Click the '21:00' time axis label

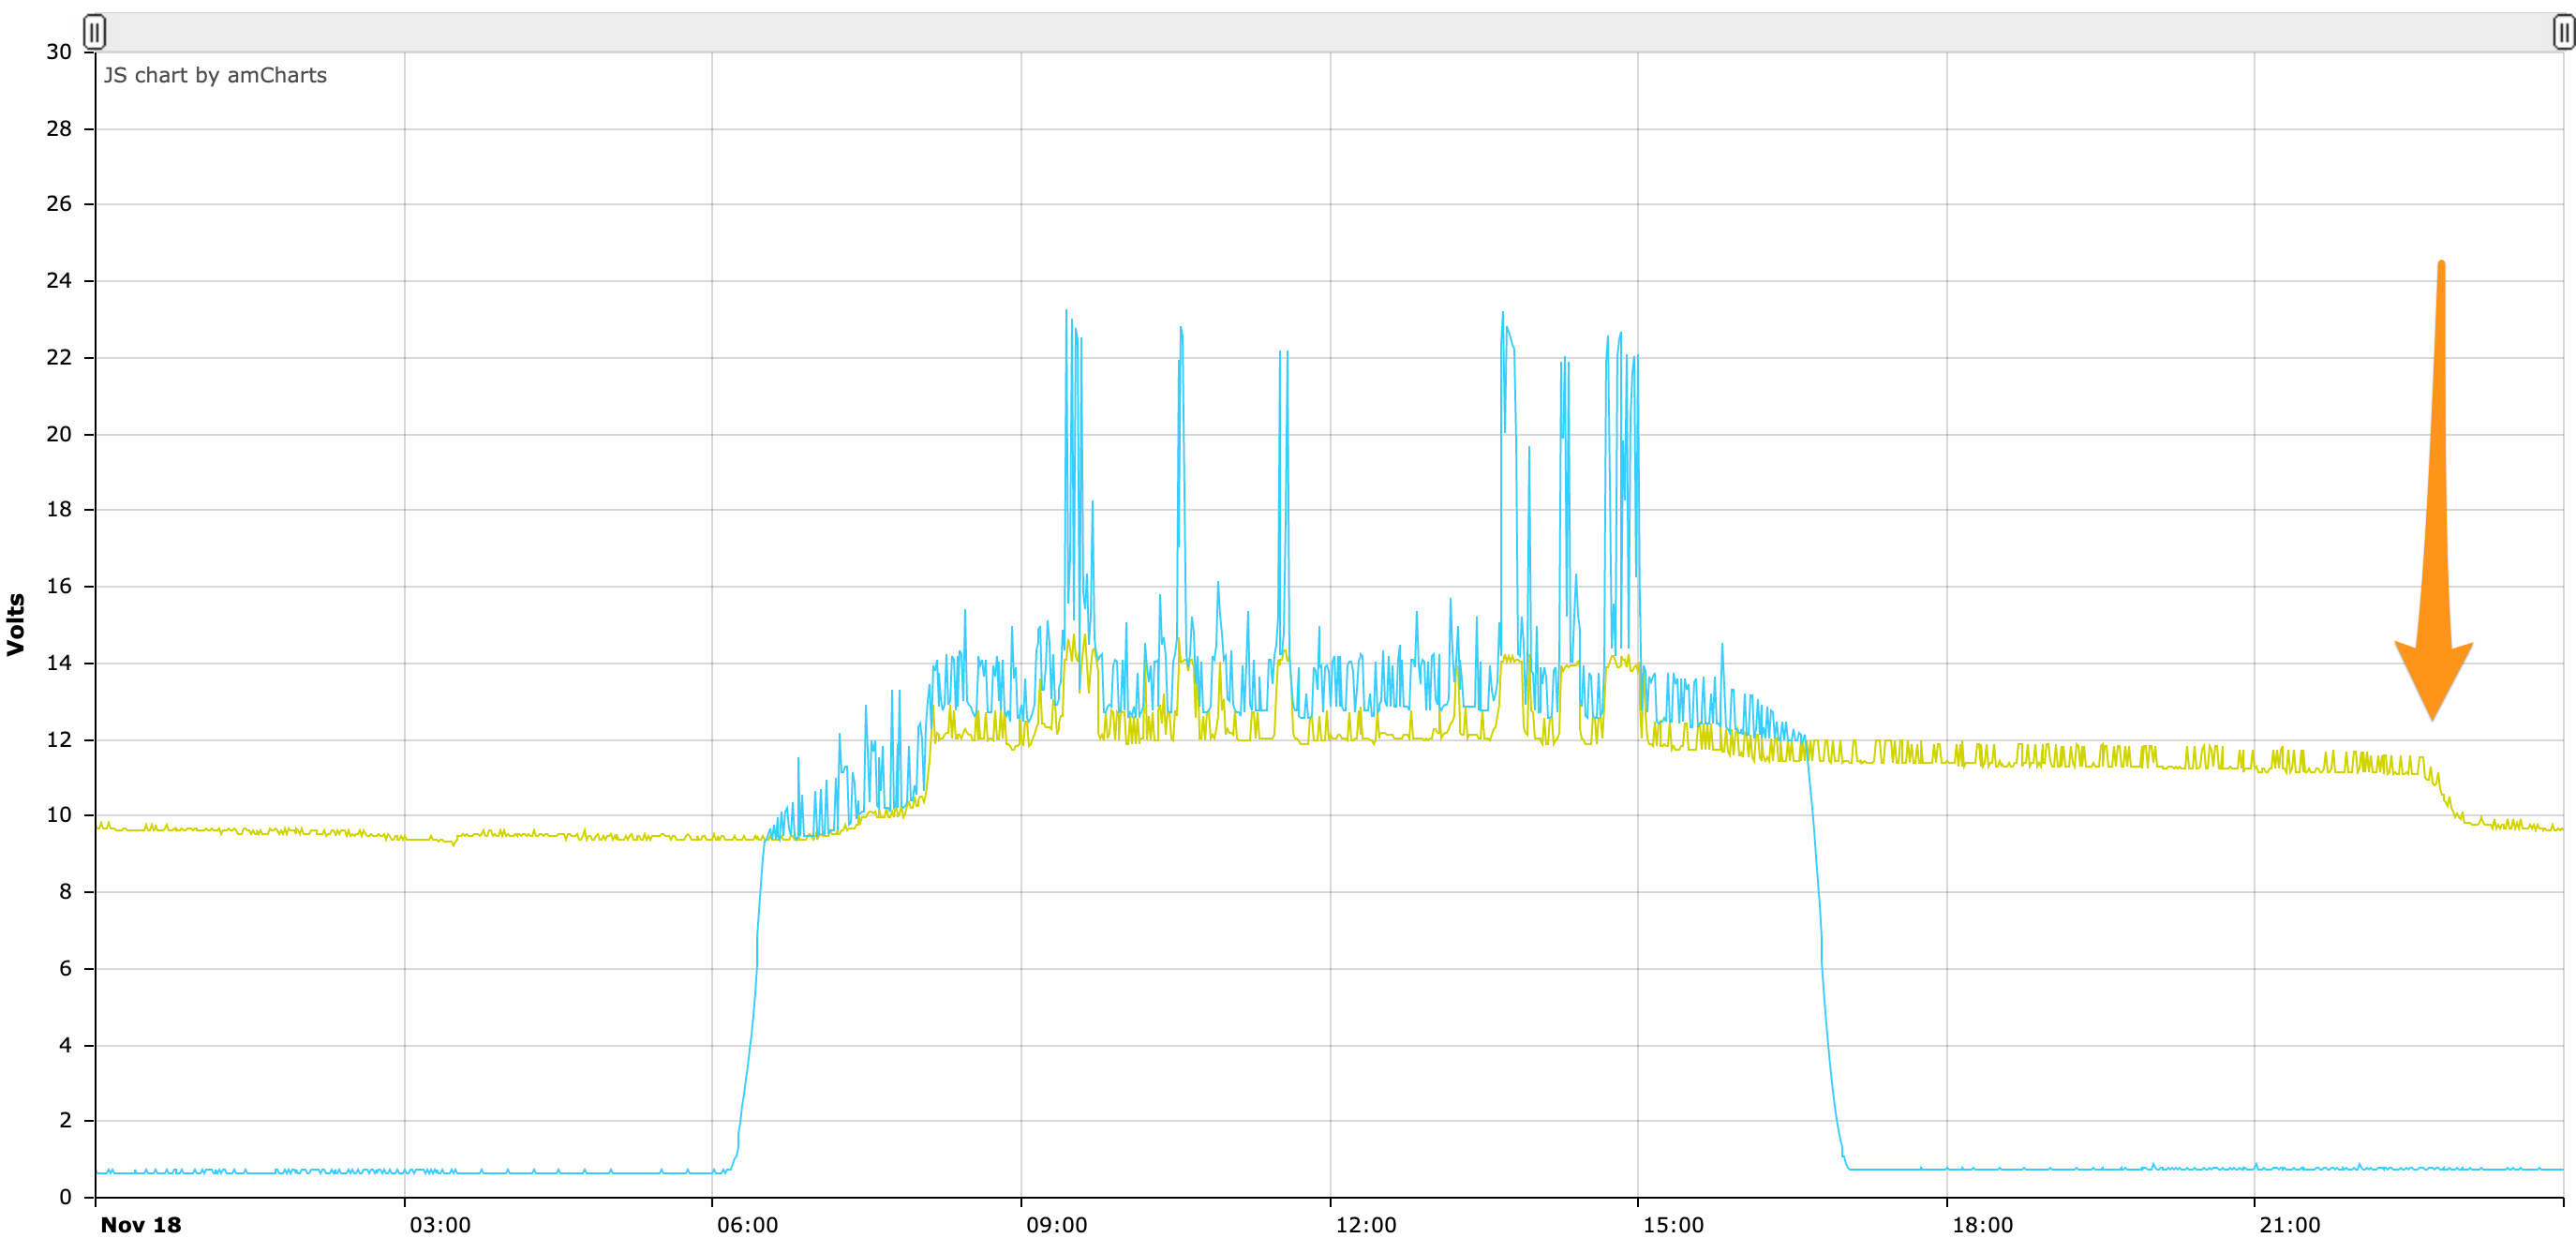pyautogui.click(x=2290, y=1224)
